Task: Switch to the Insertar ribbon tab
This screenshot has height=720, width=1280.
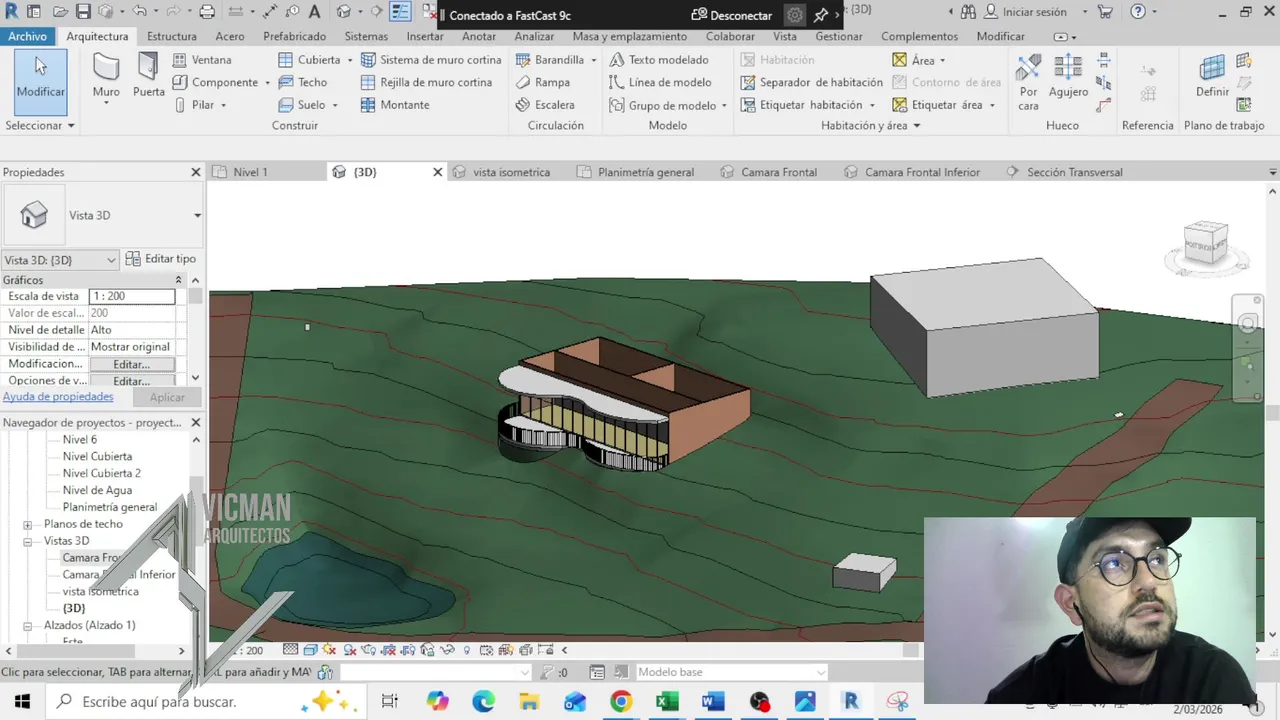Action: (425, 36)
